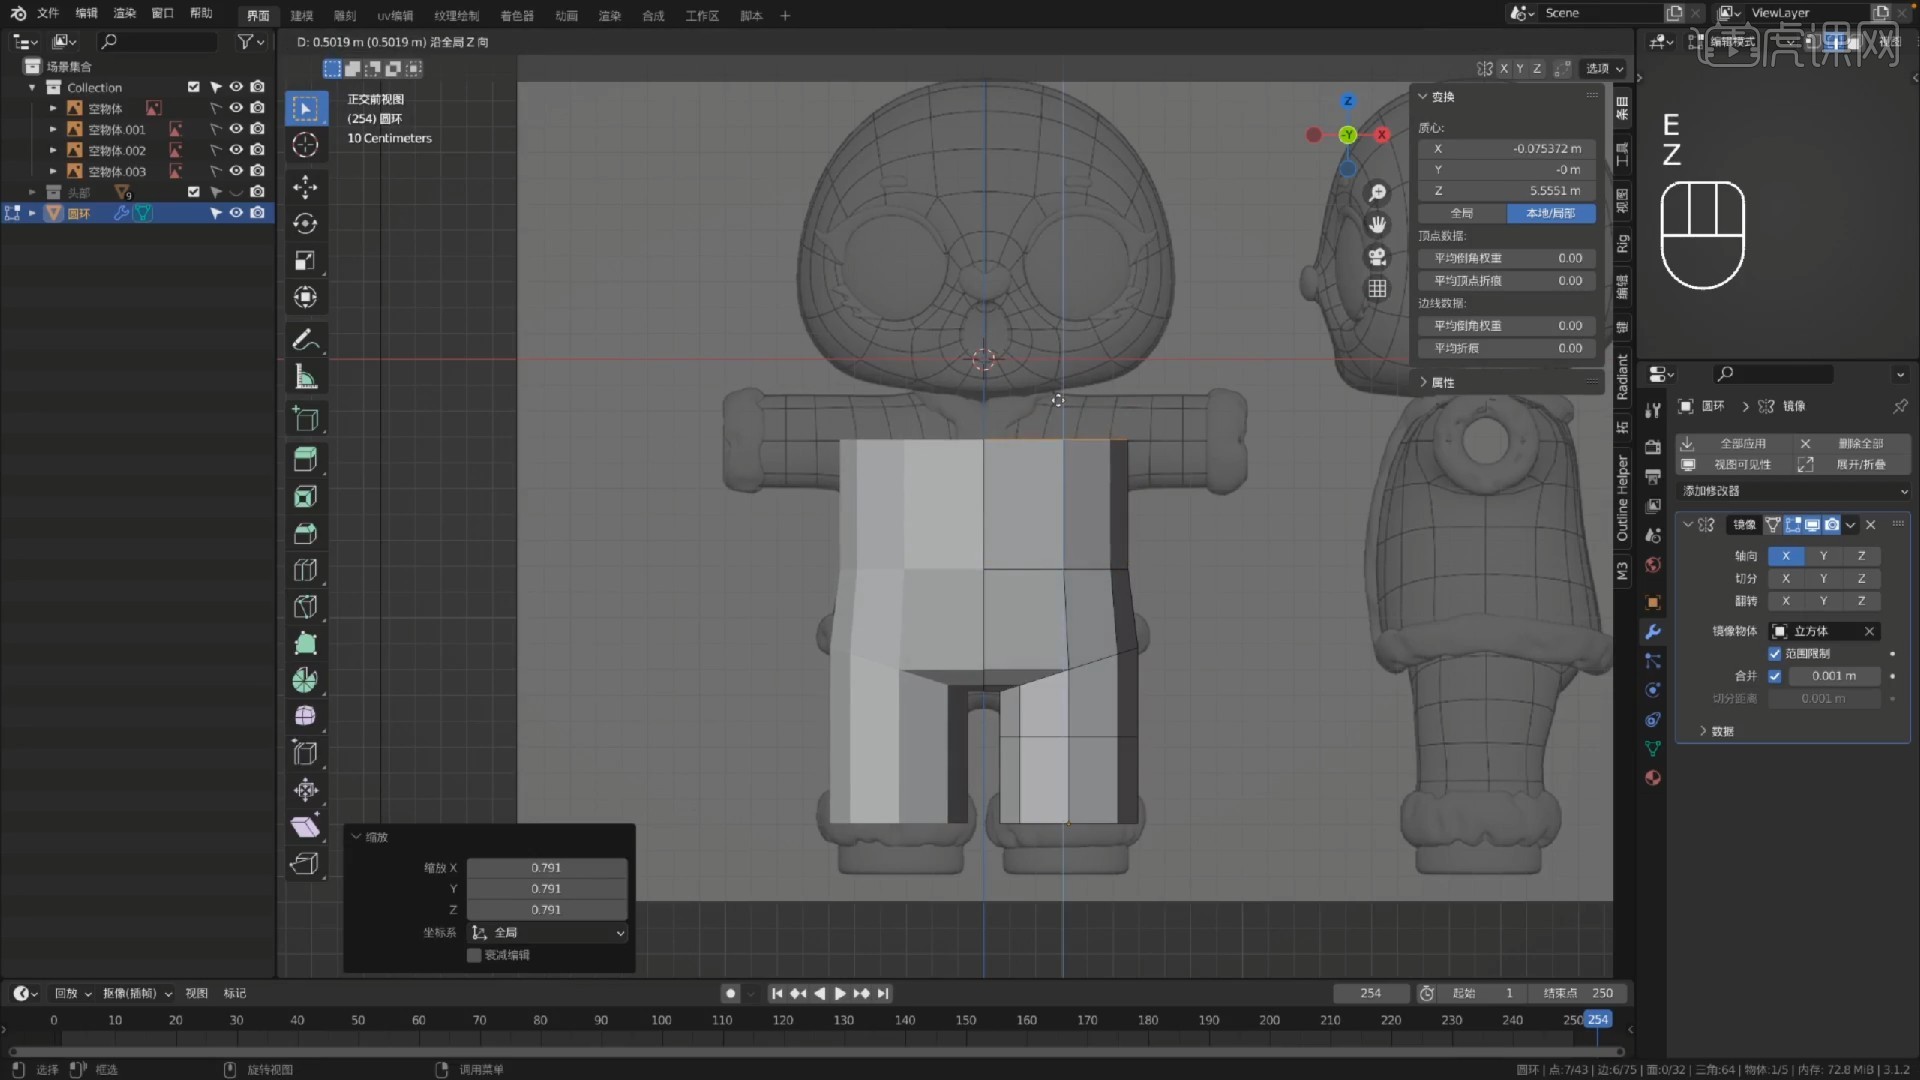1920x1080 pixels.
Task: Choose the Knife tool
Action: pos(306,607)
